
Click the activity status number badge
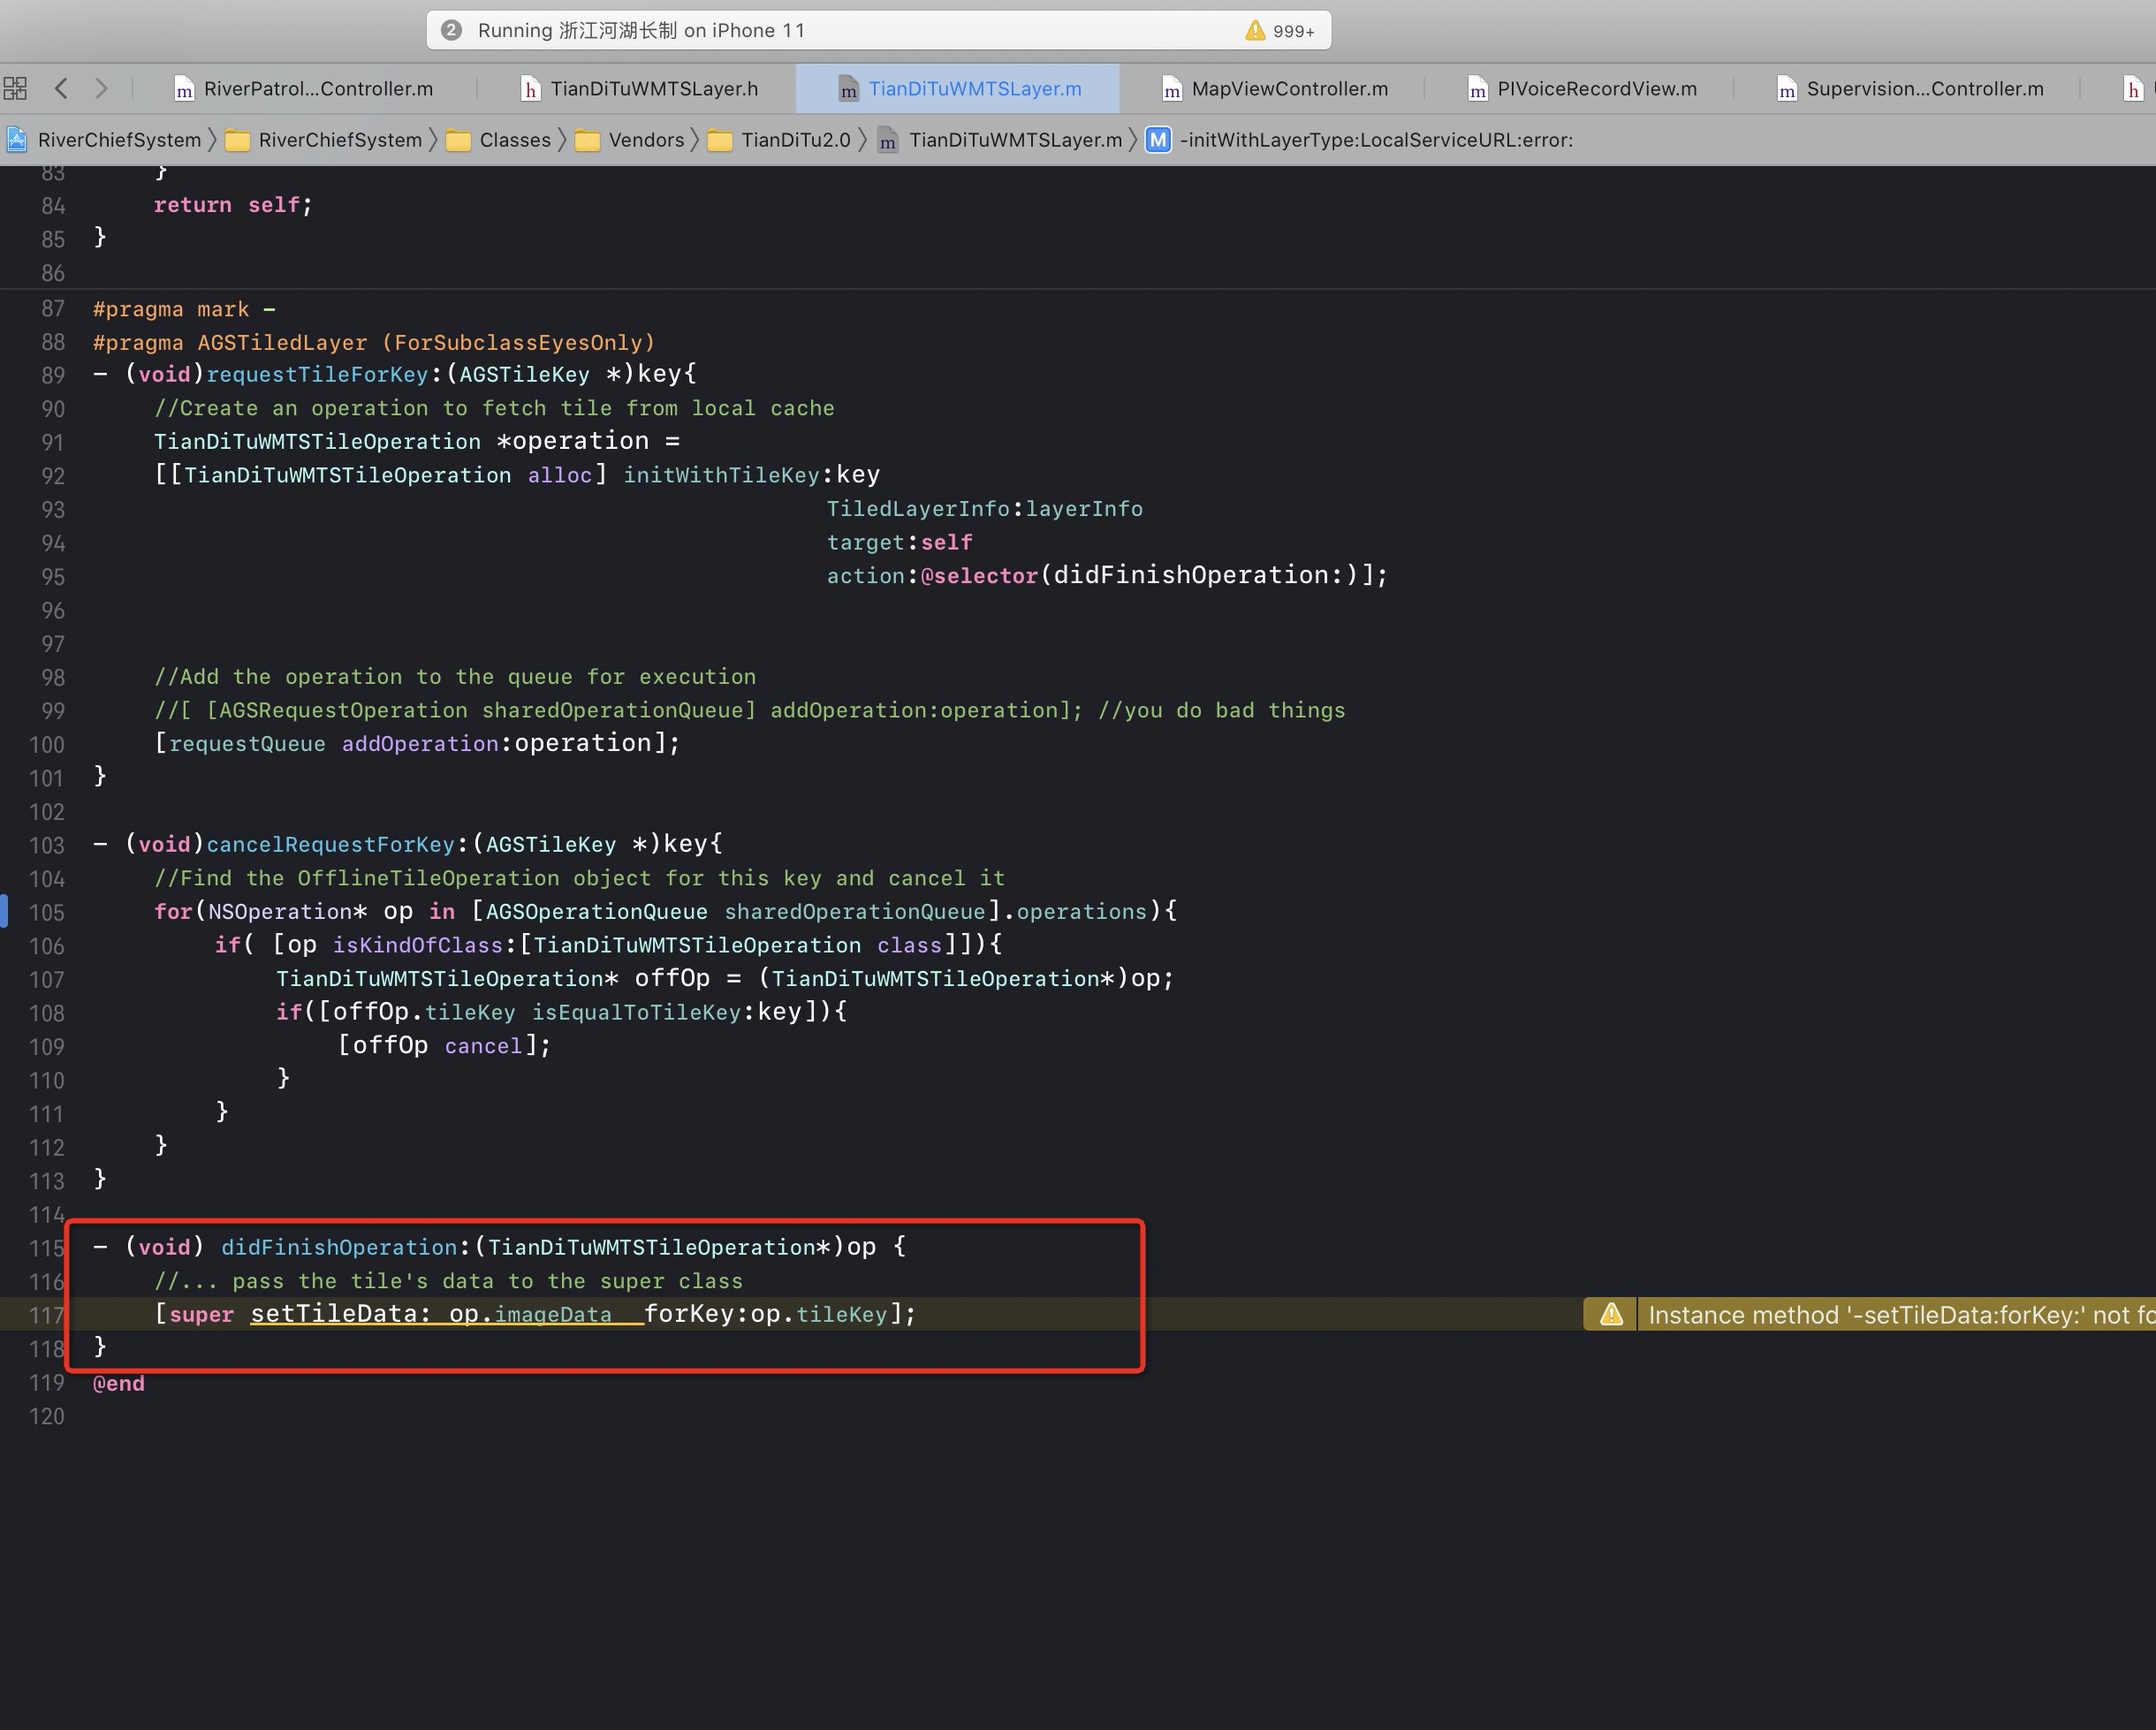[451, 31]
